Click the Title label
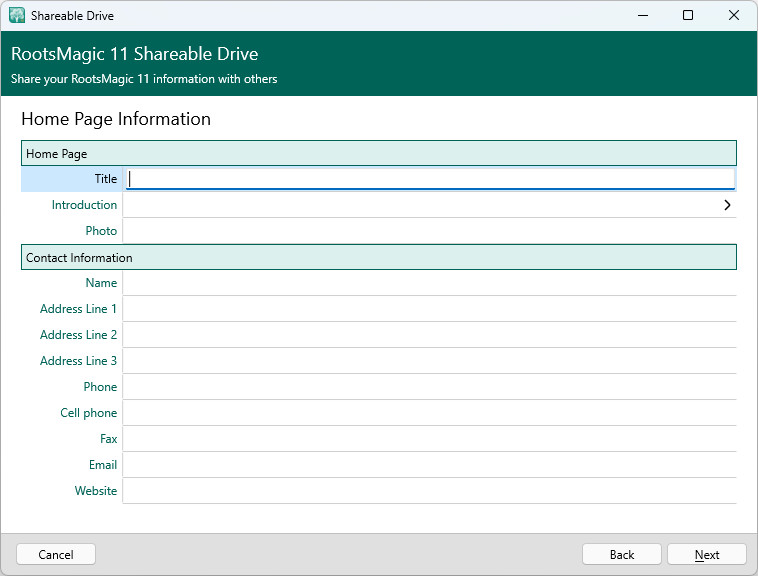 [x=106, y=179]
